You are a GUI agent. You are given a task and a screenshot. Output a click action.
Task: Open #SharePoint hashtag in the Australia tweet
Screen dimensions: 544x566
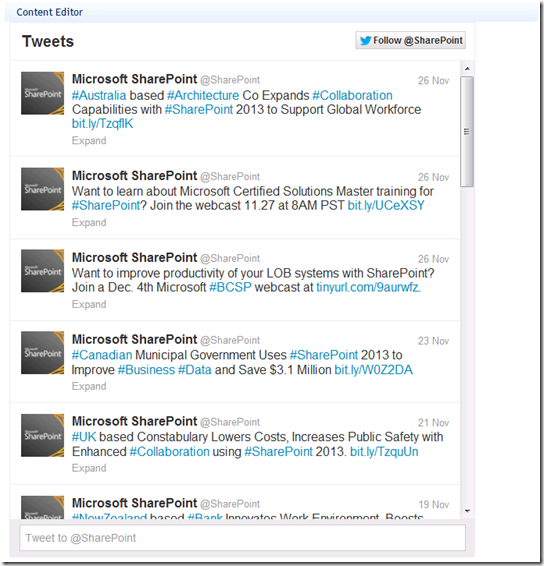(199, 109)
